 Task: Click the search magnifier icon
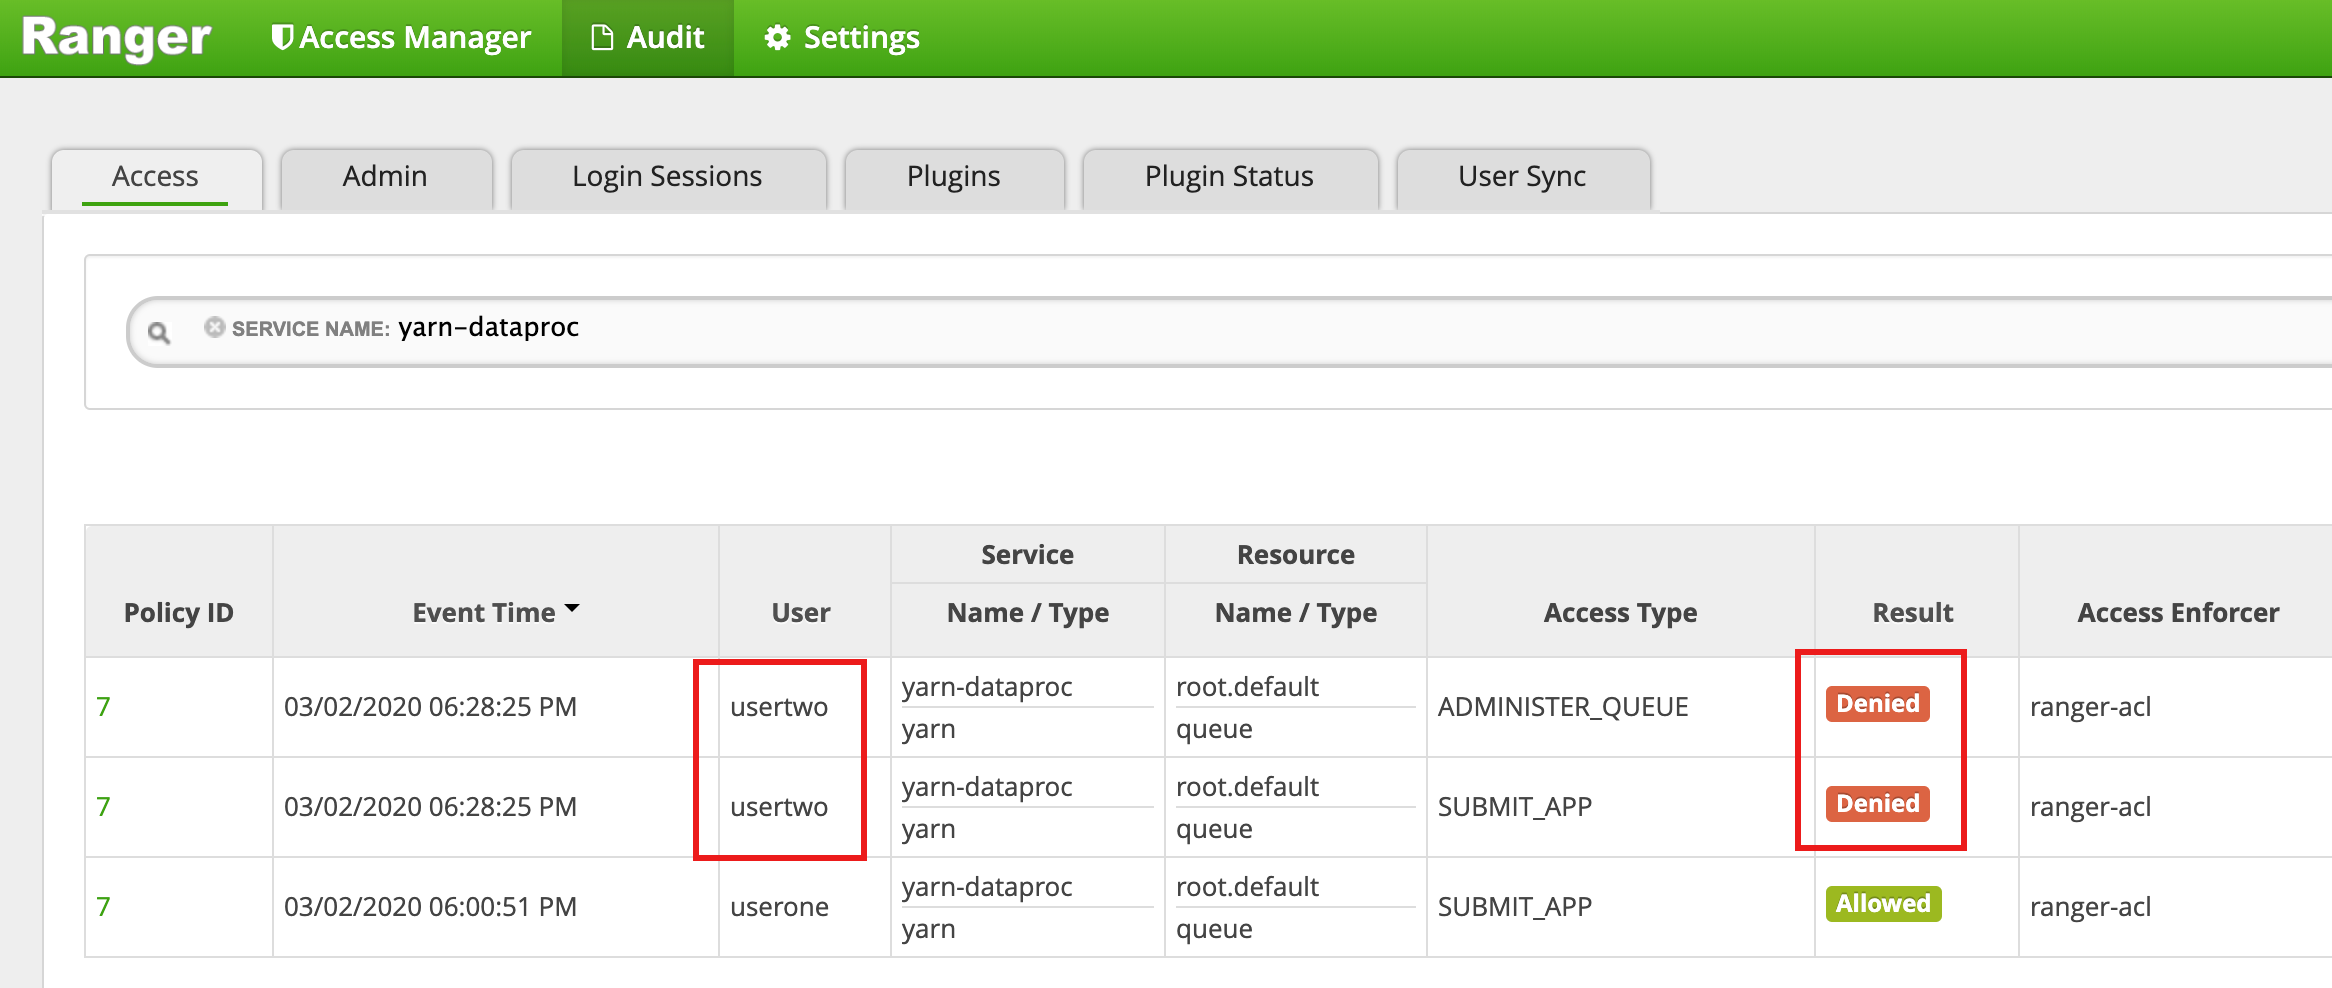pos(159,332)
